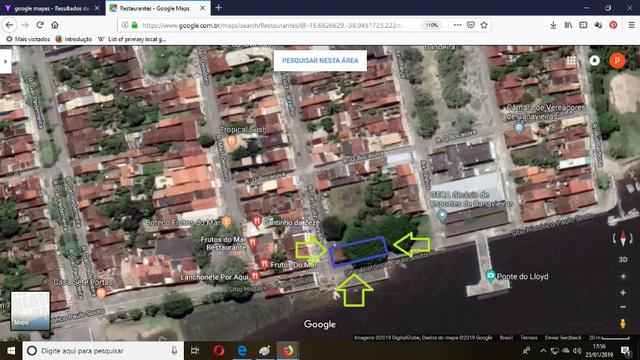Open the Introdução bookmark
This screenshot has width=640, height=360.
tap(74, 39)
